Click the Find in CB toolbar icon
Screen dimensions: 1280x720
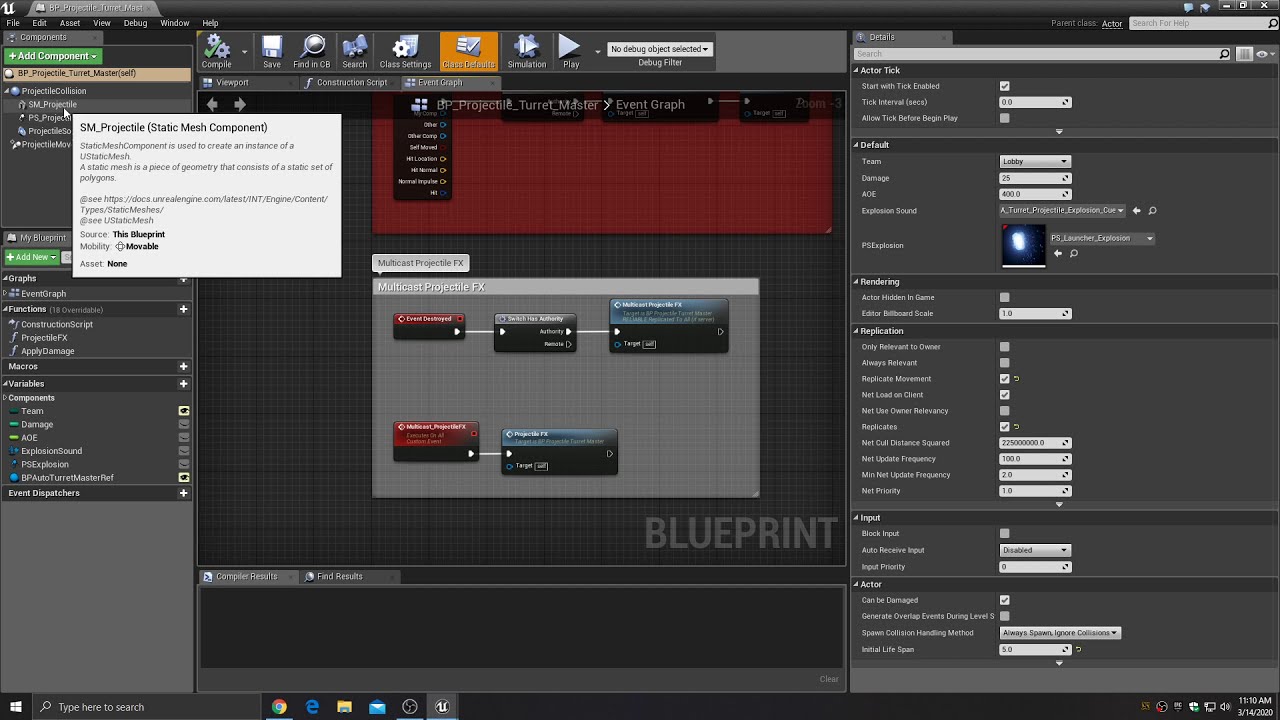point(312,52)
